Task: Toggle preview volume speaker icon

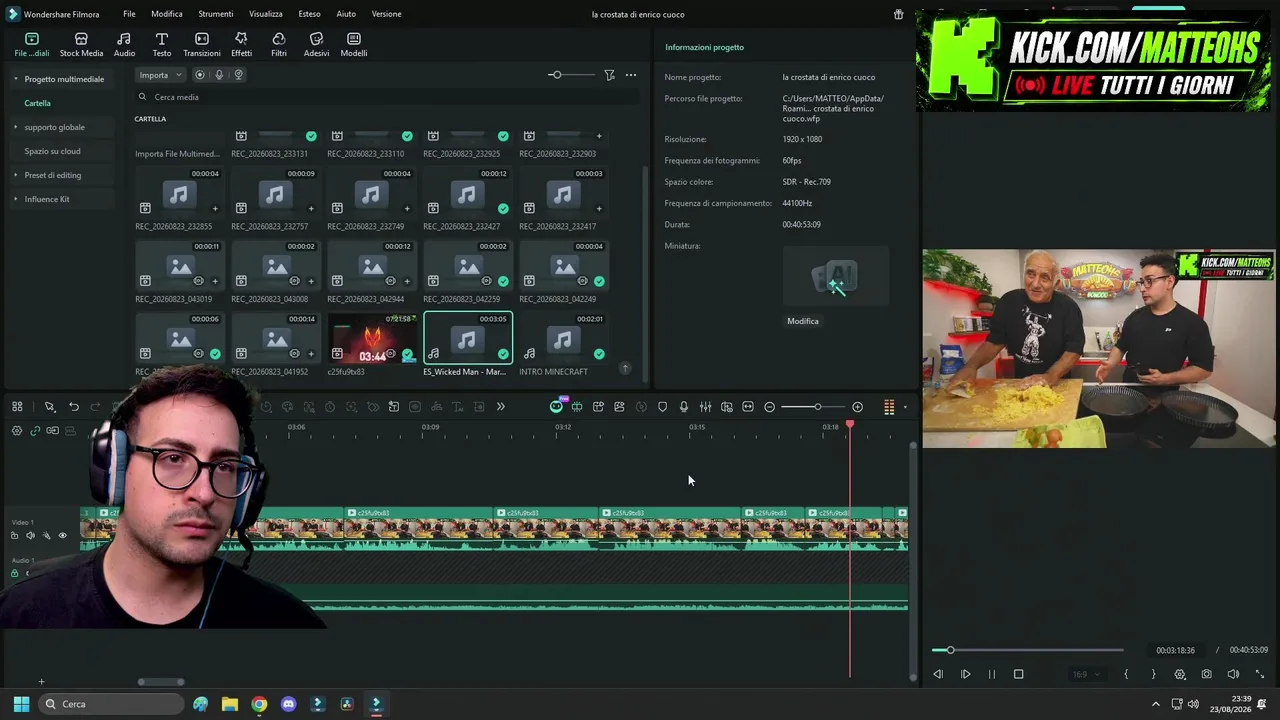Action: coord(1233,674)
